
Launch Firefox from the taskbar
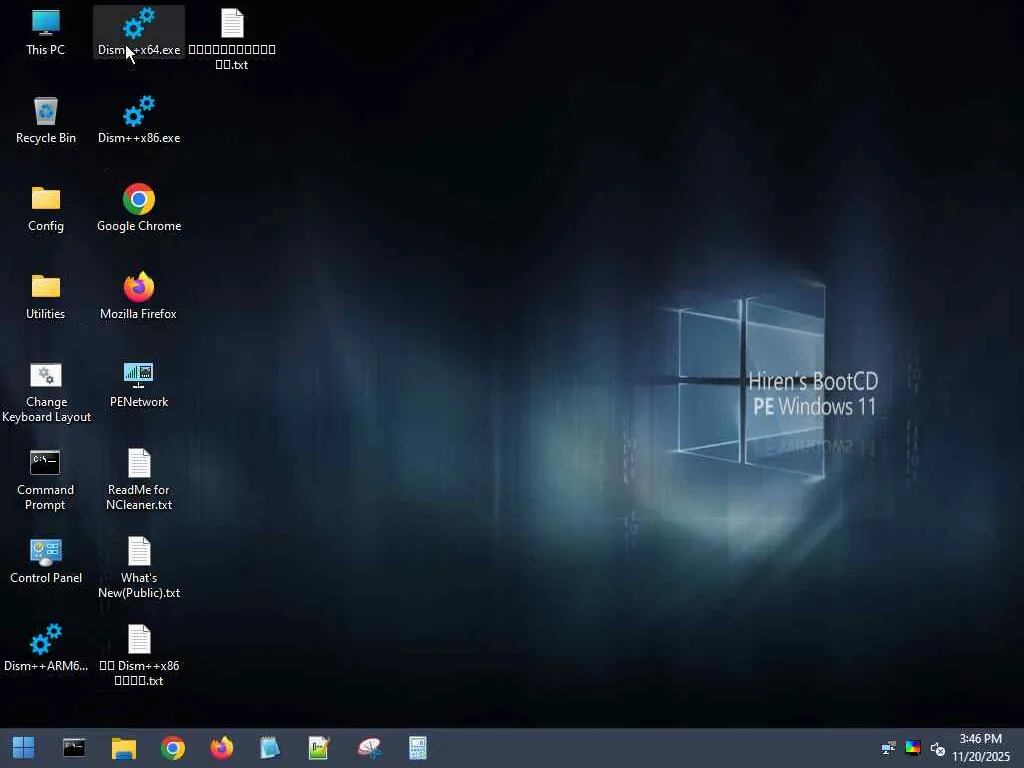pyautogui.click(x=221, y=748)
